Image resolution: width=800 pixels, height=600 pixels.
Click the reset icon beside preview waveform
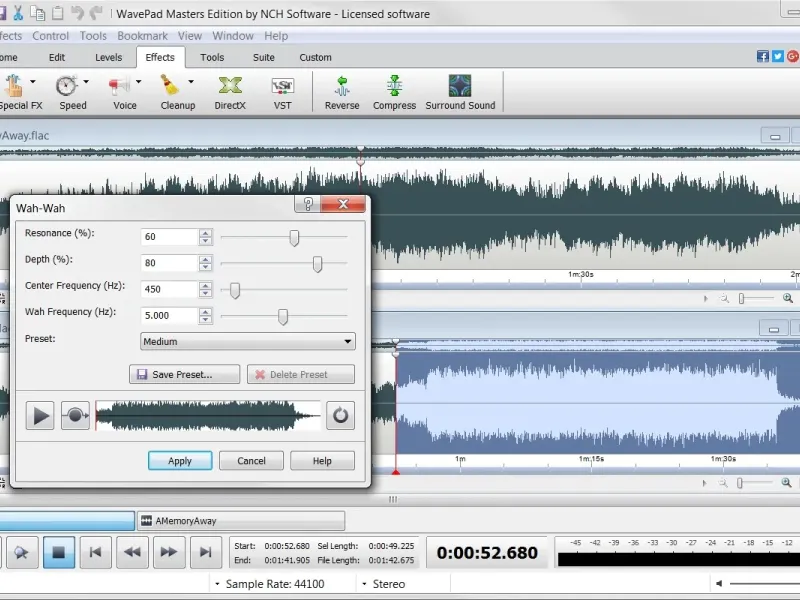click(x=340, y=415)
